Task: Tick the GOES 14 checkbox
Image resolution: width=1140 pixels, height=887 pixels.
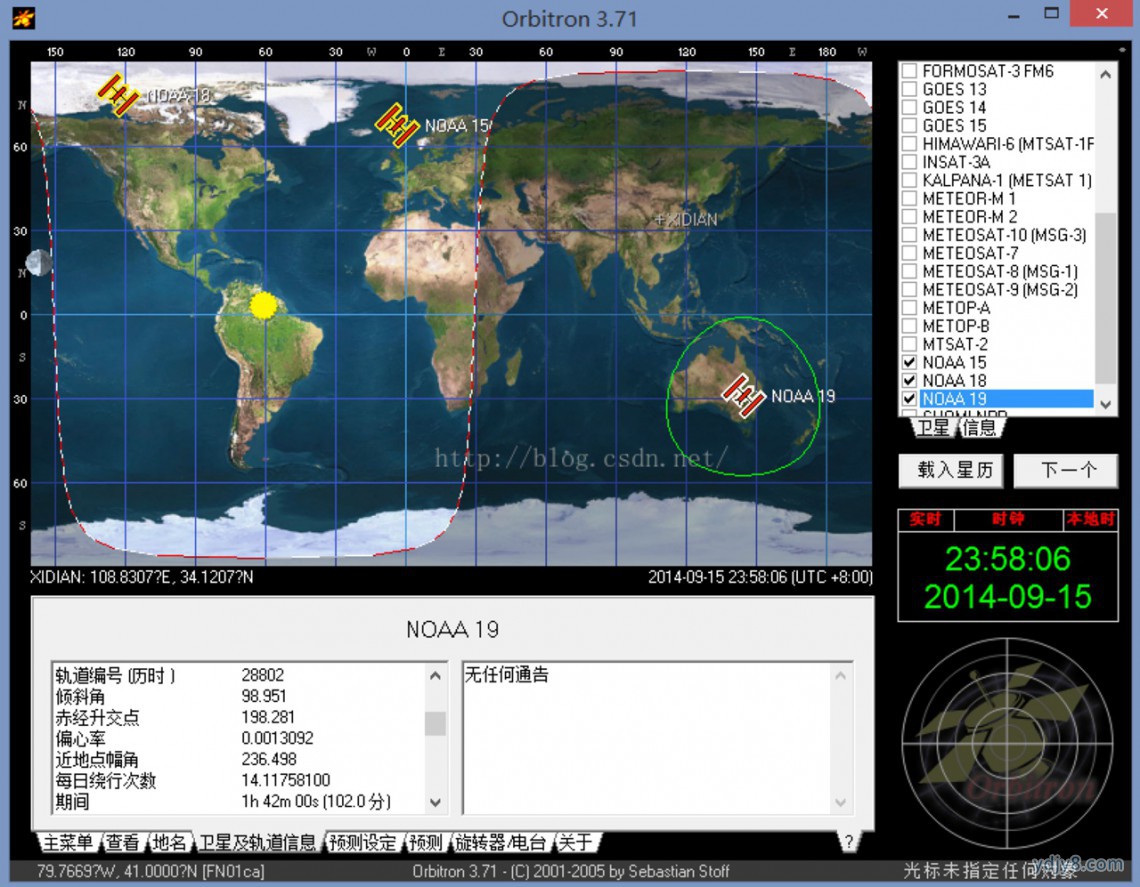Action: click(909, 108)
